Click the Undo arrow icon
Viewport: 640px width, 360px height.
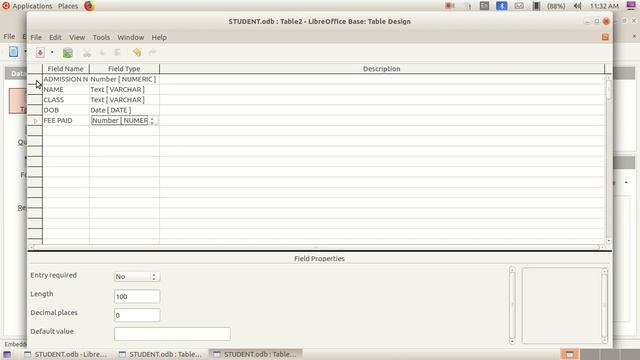[137, 53]
